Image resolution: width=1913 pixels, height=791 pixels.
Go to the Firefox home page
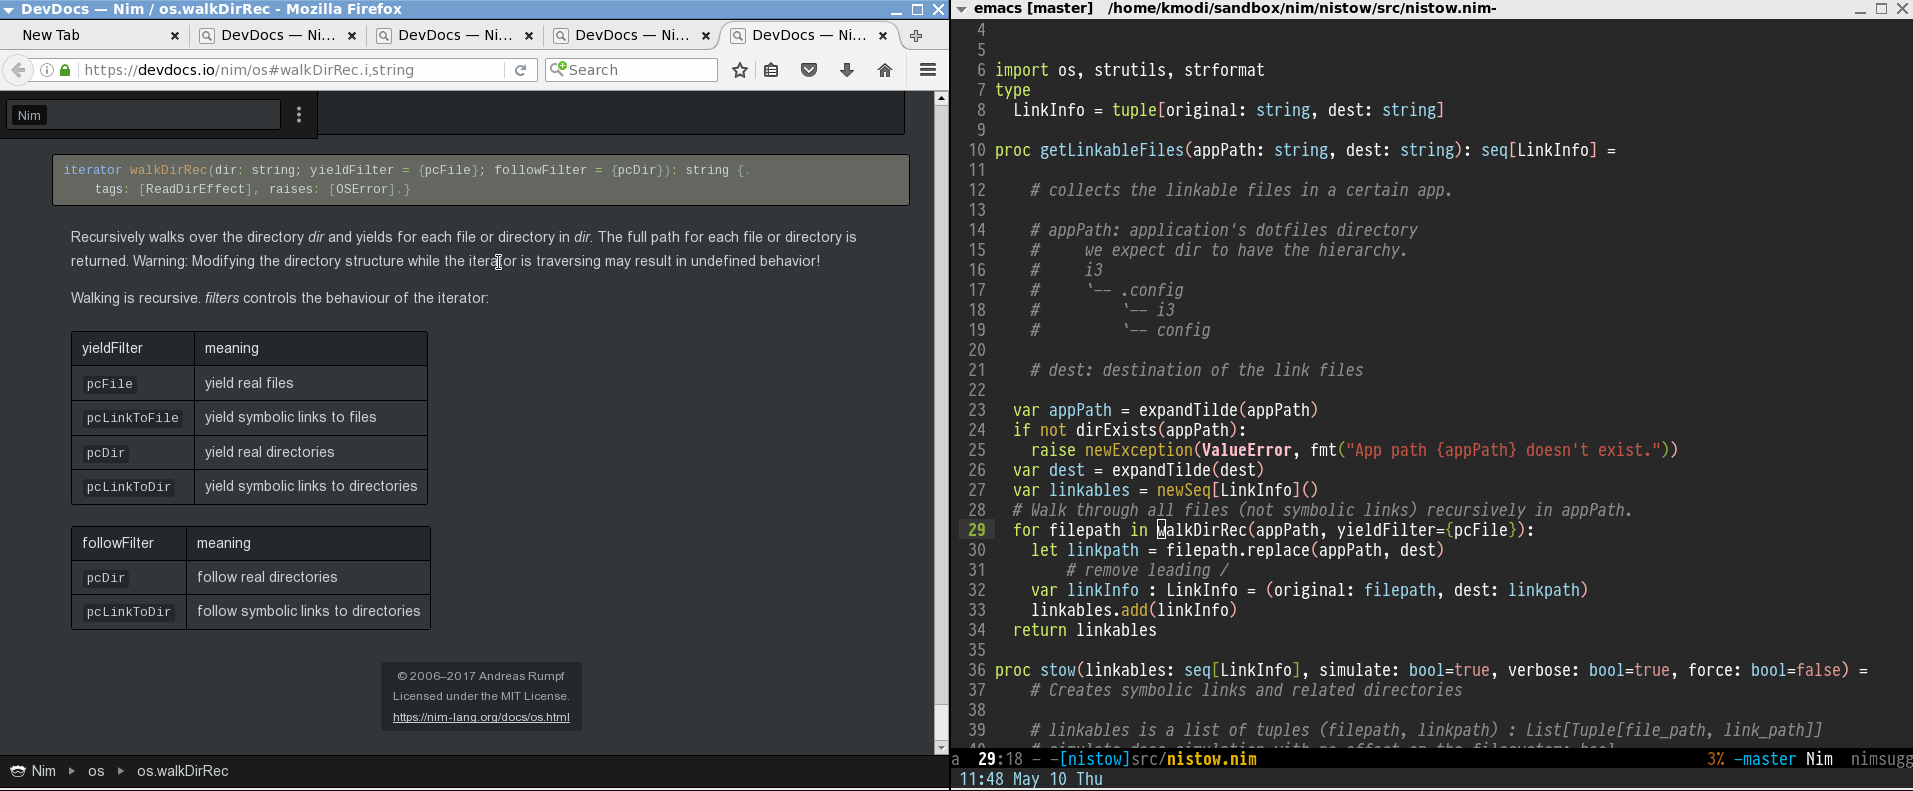pyautogui.click(x=885, y=70)
